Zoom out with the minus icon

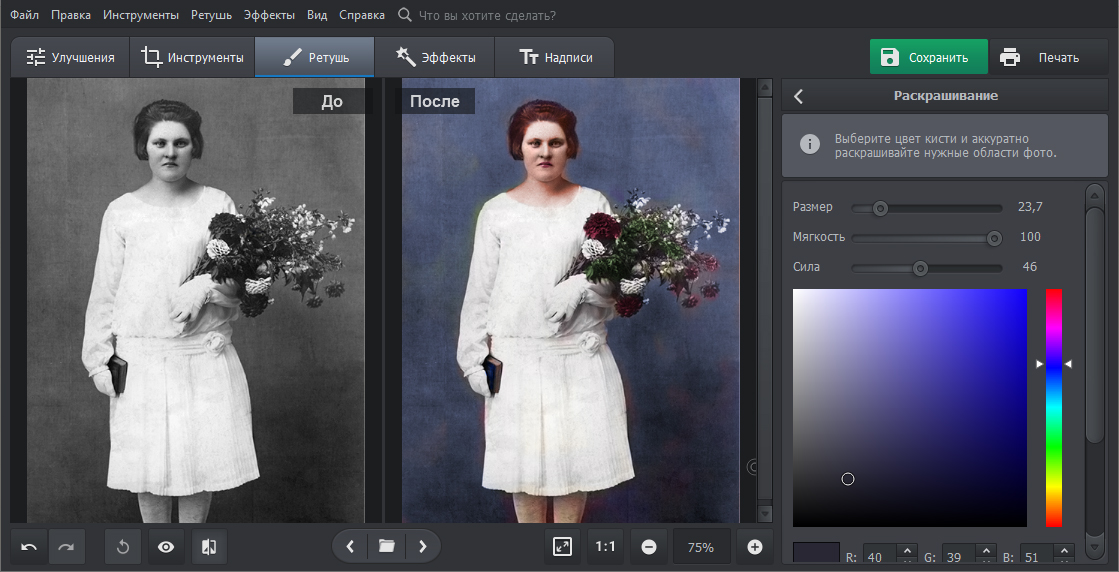(649, 547)
